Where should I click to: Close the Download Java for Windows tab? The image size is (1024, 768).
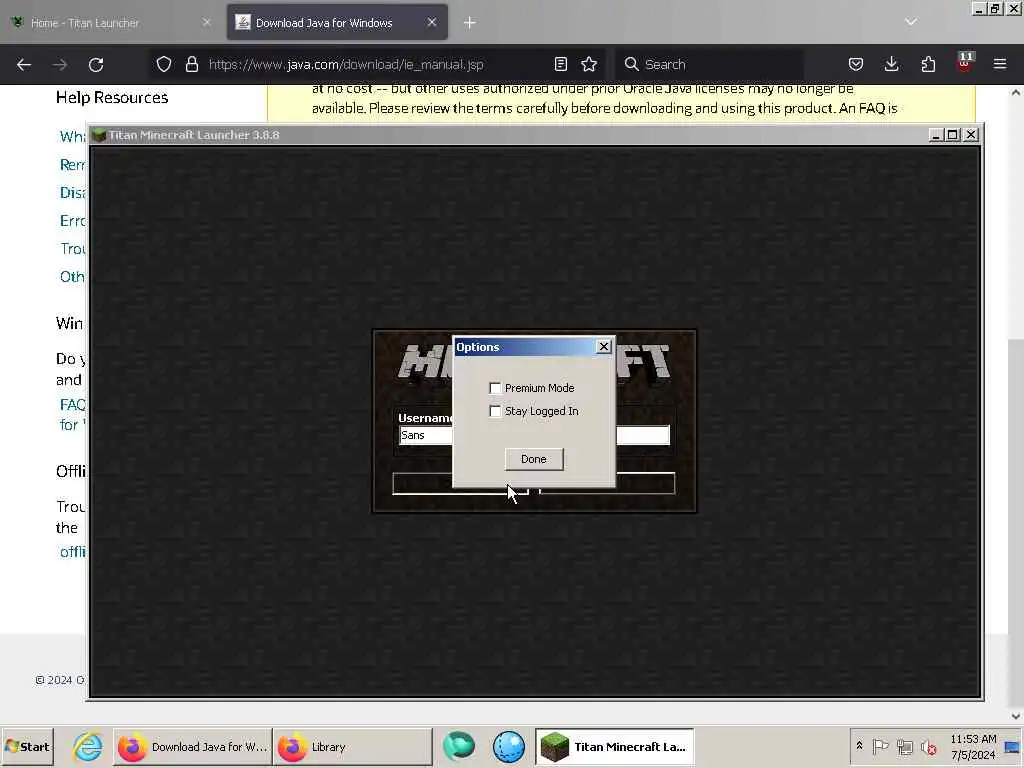(432, 22)
